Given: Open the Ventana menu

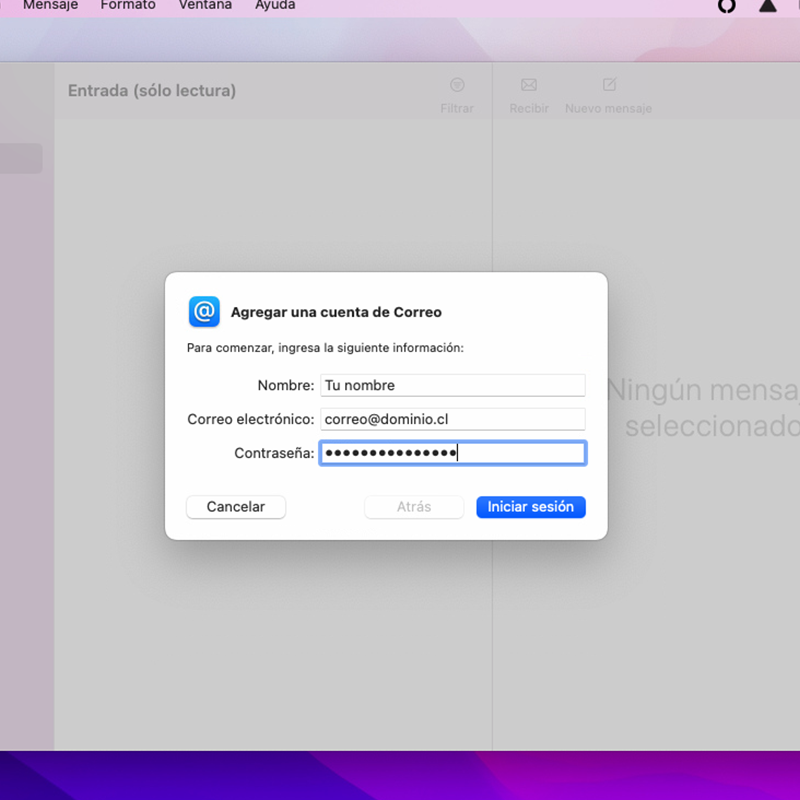Looking at the screenshot, I should [205, 6].
